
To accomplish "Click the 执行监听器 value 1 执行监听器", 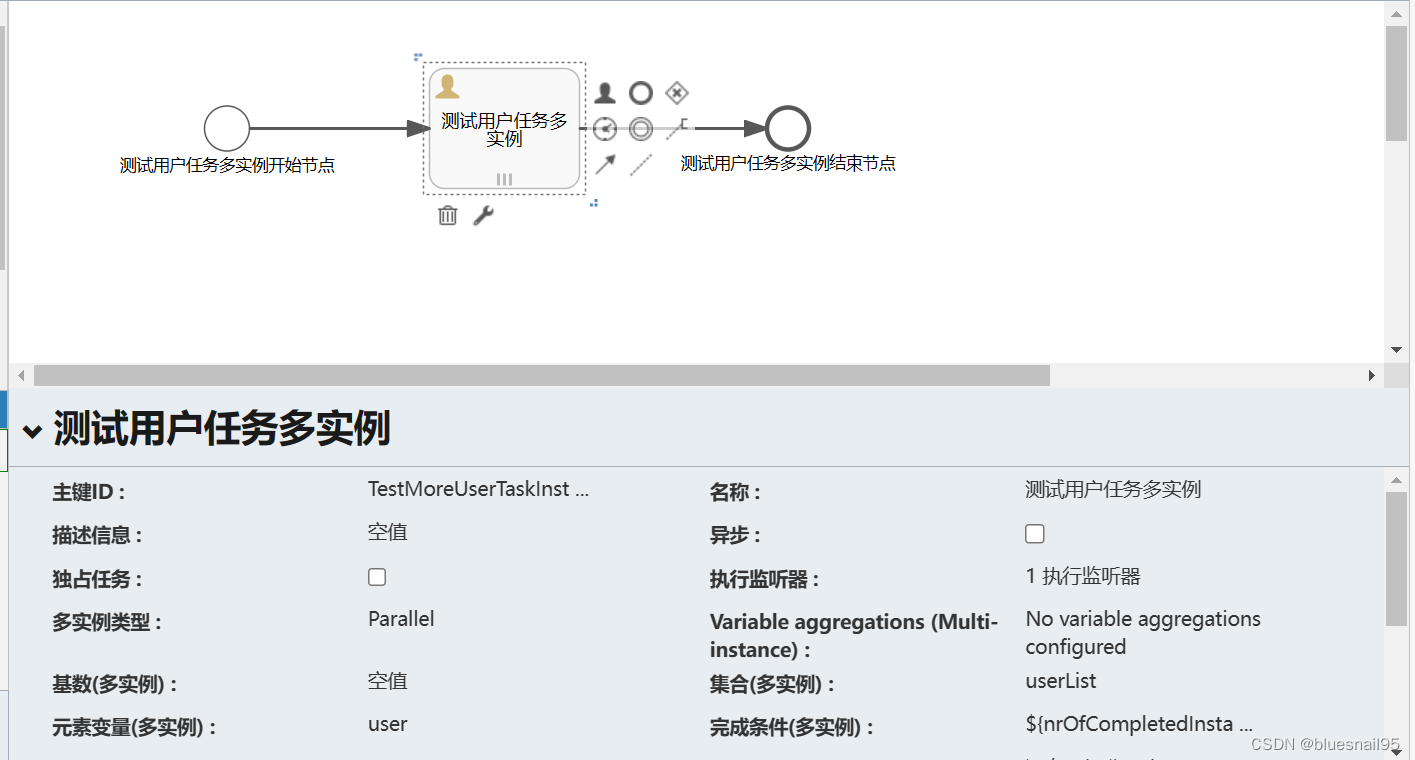I will (1083, 576).
